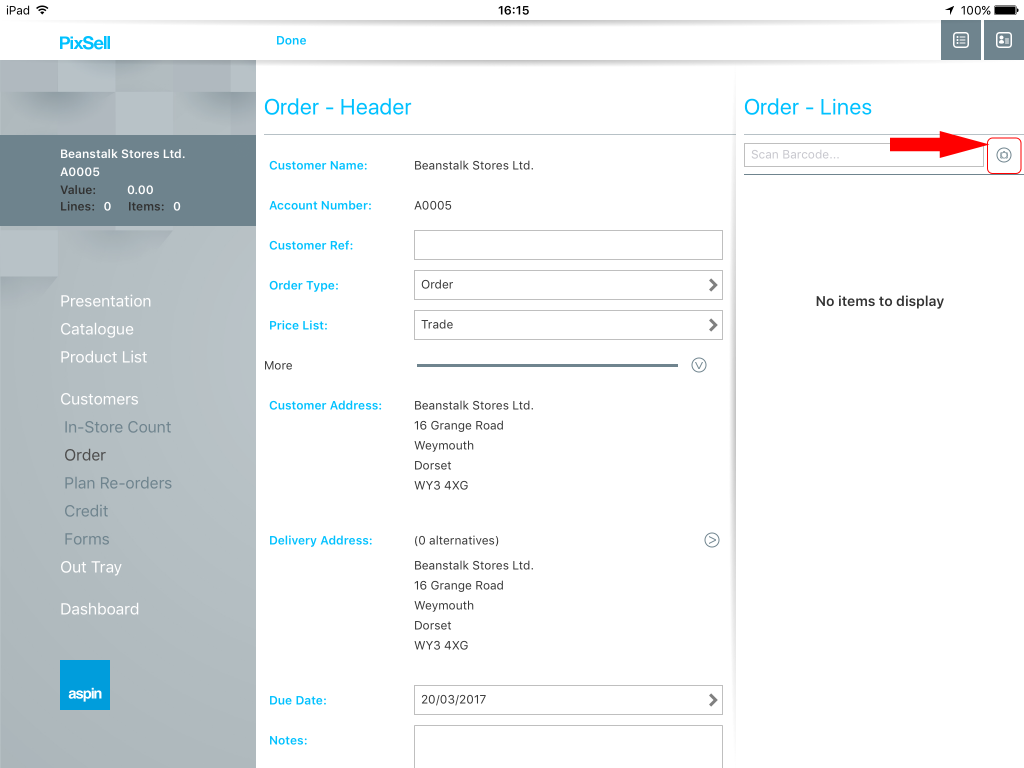The width and height of the screenshot is (1024, 768).
Task: Select Credit in the sidebar
Action: pyautogui.click(x=86, y=511)
